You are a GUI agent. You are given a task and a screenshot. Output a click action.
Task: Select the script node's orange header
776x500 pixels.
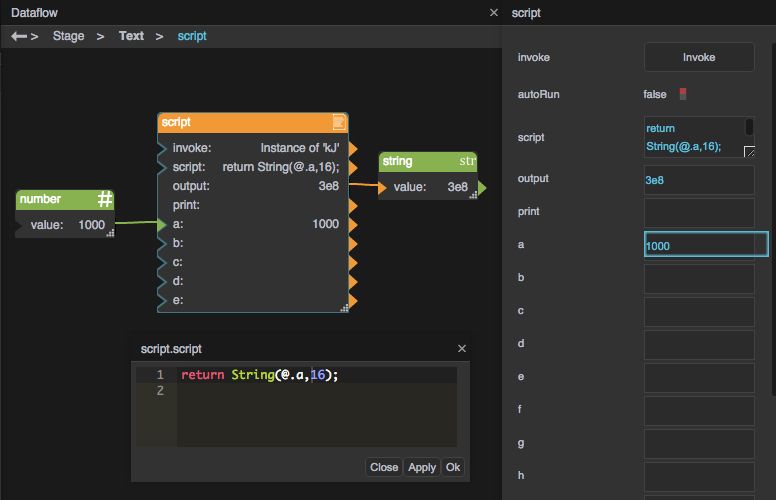click(252, 122)
